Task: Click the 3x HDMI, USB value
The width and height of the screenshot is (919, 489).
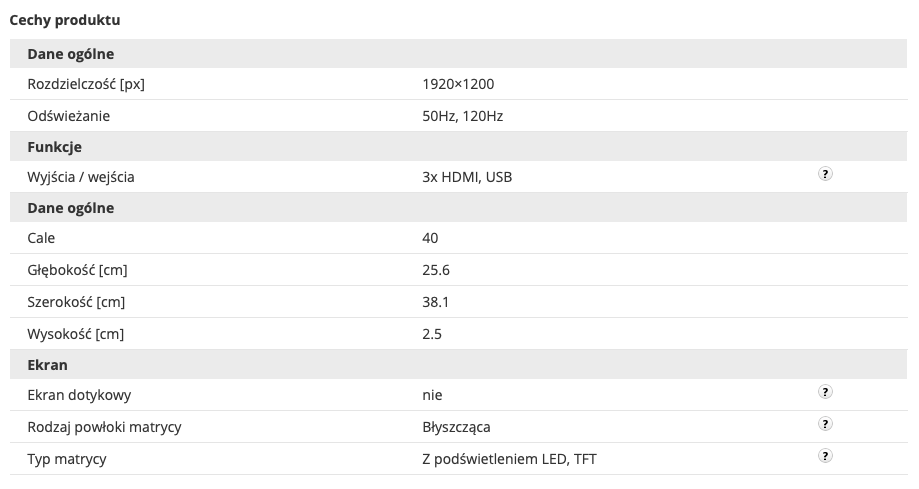Action: pyautogui.click(x=467, y=177)
